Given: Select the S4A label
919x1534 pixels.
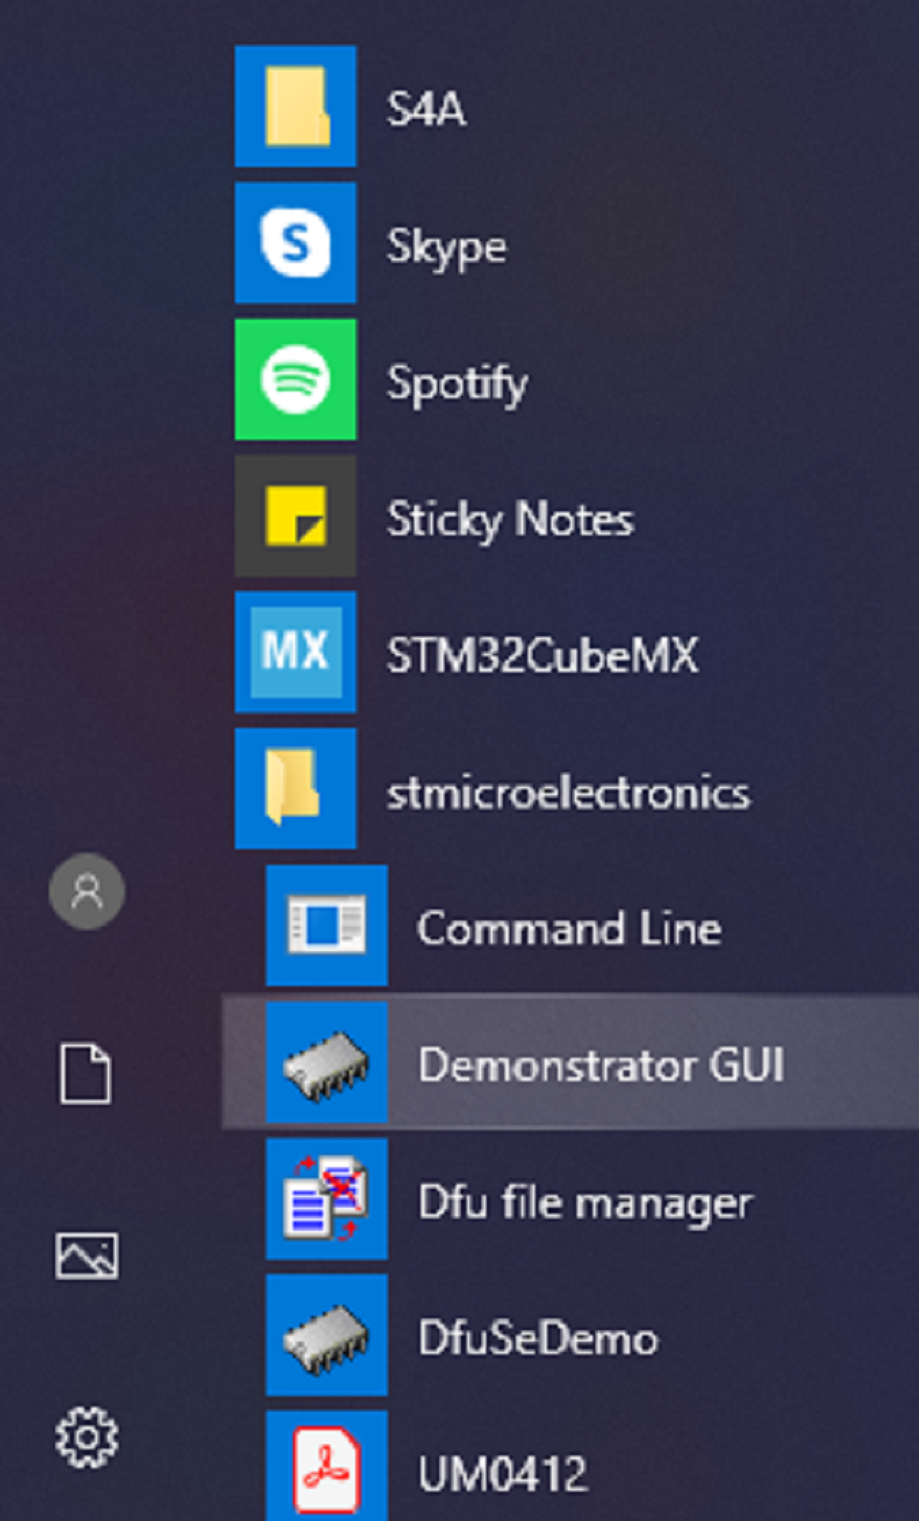Looking at the screenshot, I should tap(426, 107).
